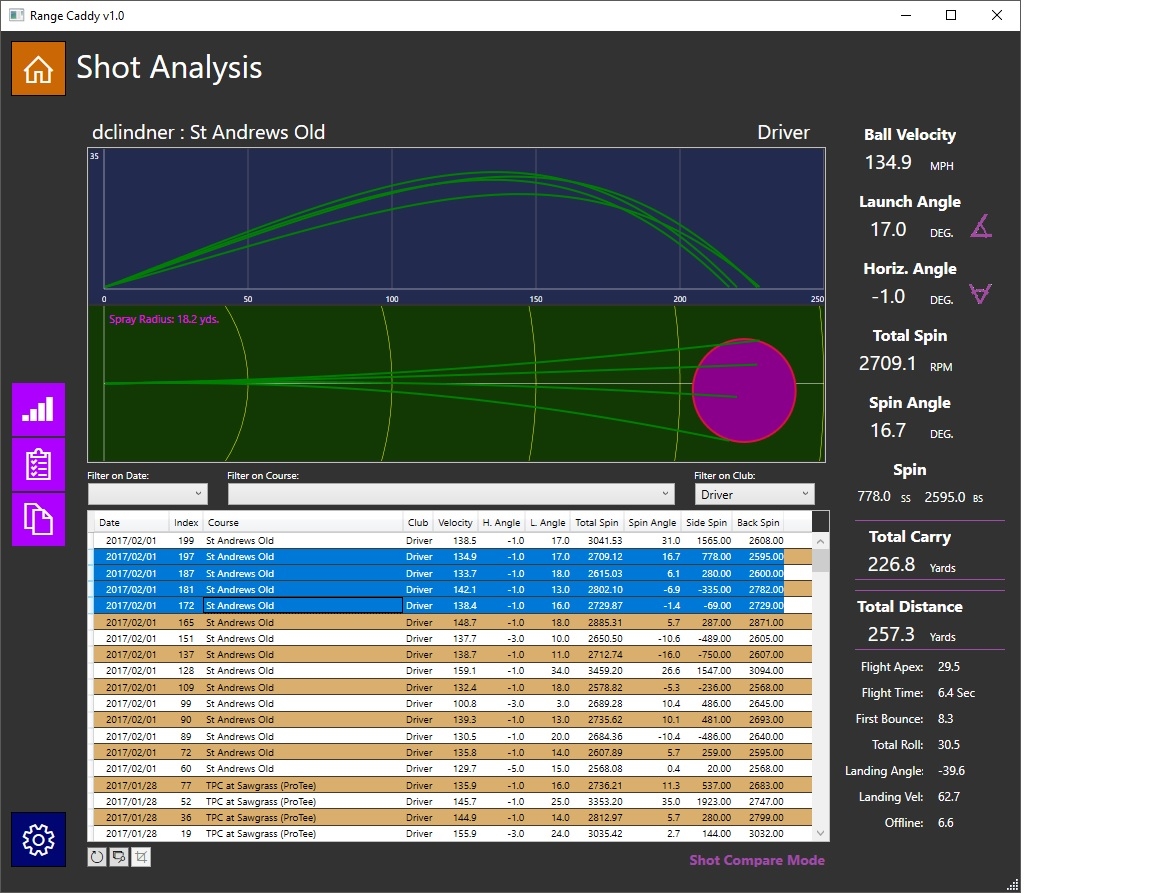The image size is (1152, 893).
Task: Click the copy shots icon in sidebar
Action: [38, 518]
